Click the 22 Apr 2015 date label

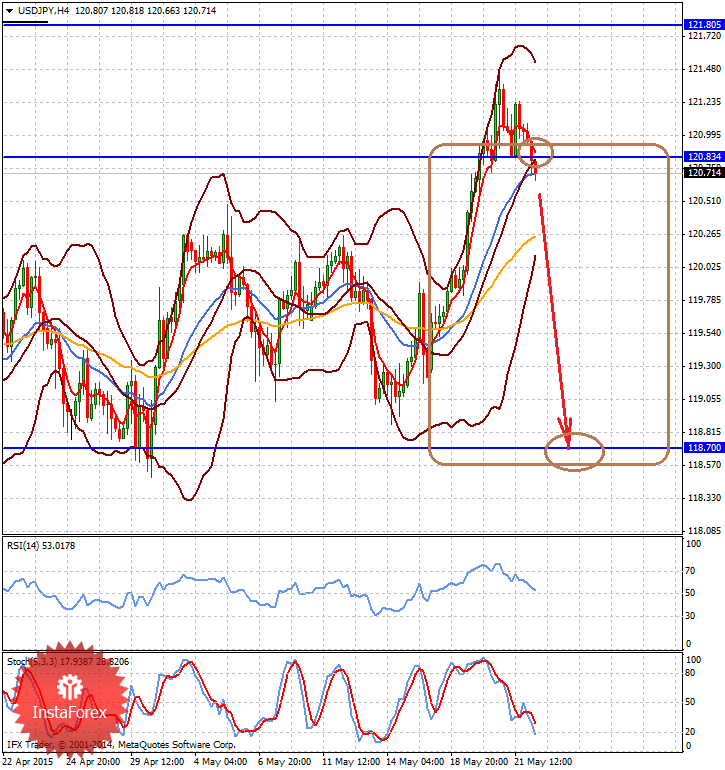tap(28, 762)
